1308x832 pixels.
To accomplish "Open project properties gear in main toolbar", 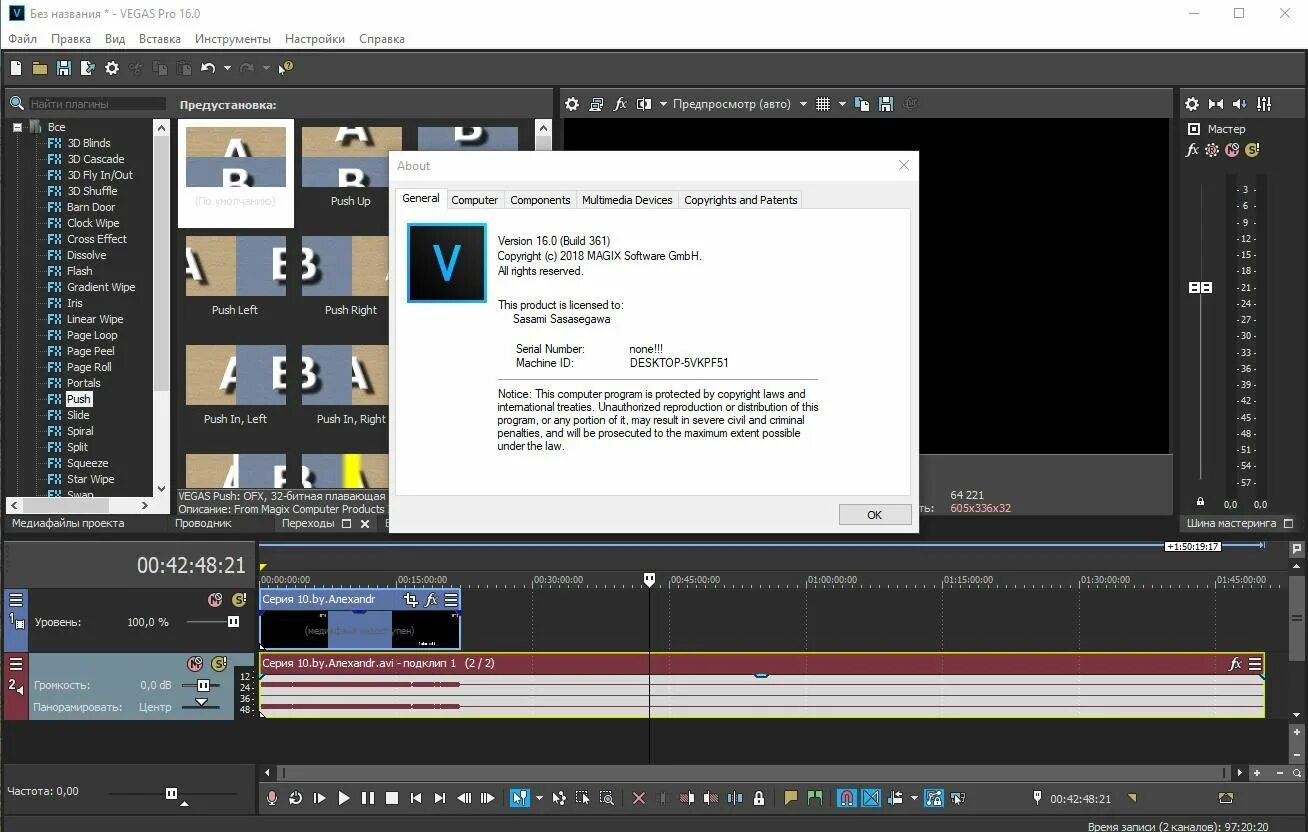I will pos(112,68).
